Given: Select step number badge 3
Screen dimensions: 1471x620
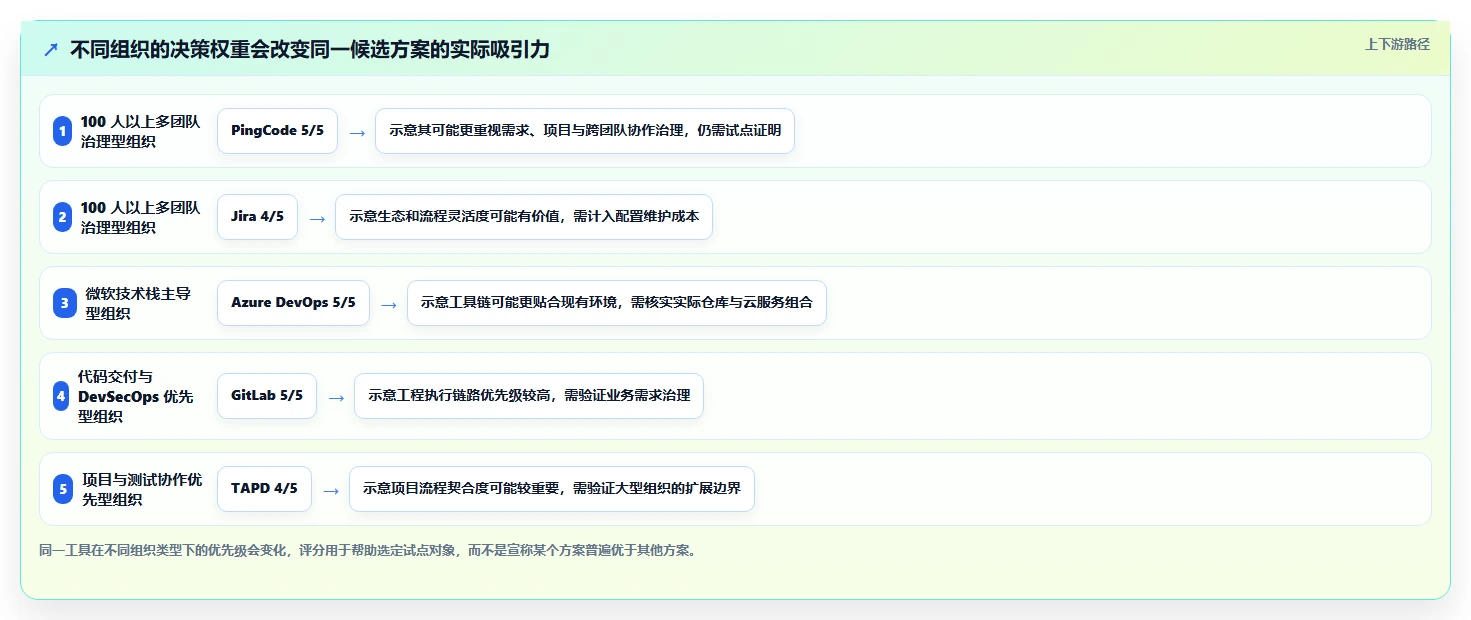Looking at the screenshot, I should click(64, 303).
